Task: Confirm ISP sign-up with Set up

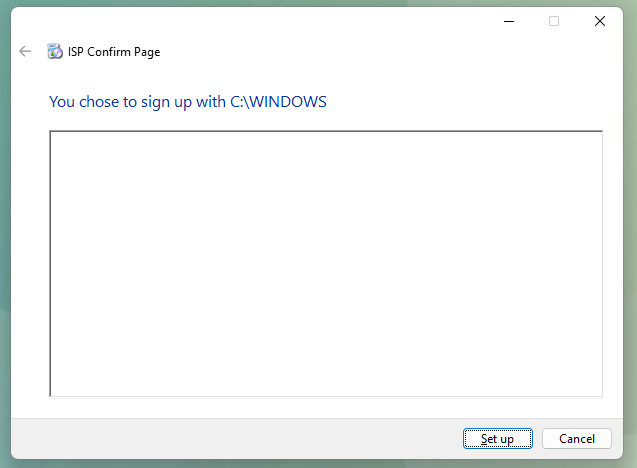Action: pos(497,439)
